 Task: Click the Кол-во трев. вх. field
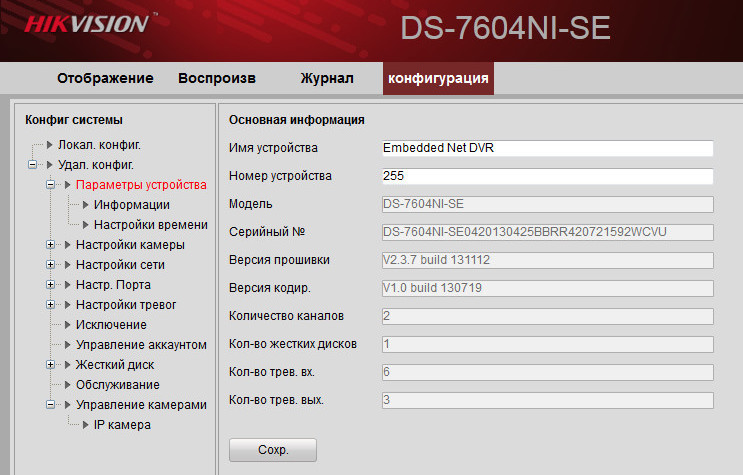click(x=547, y=372)
